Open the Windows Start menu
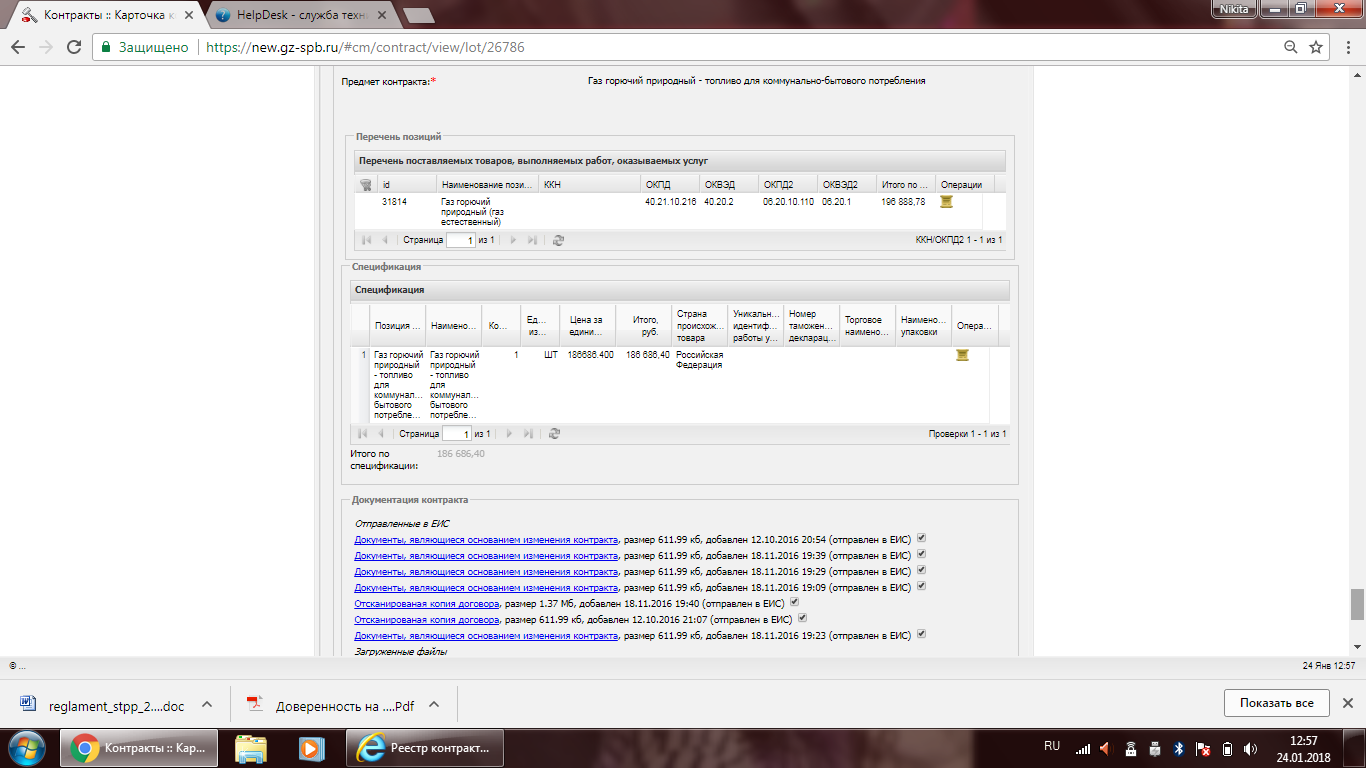Screen dimensions: 1366x768 tap(25, 748)
